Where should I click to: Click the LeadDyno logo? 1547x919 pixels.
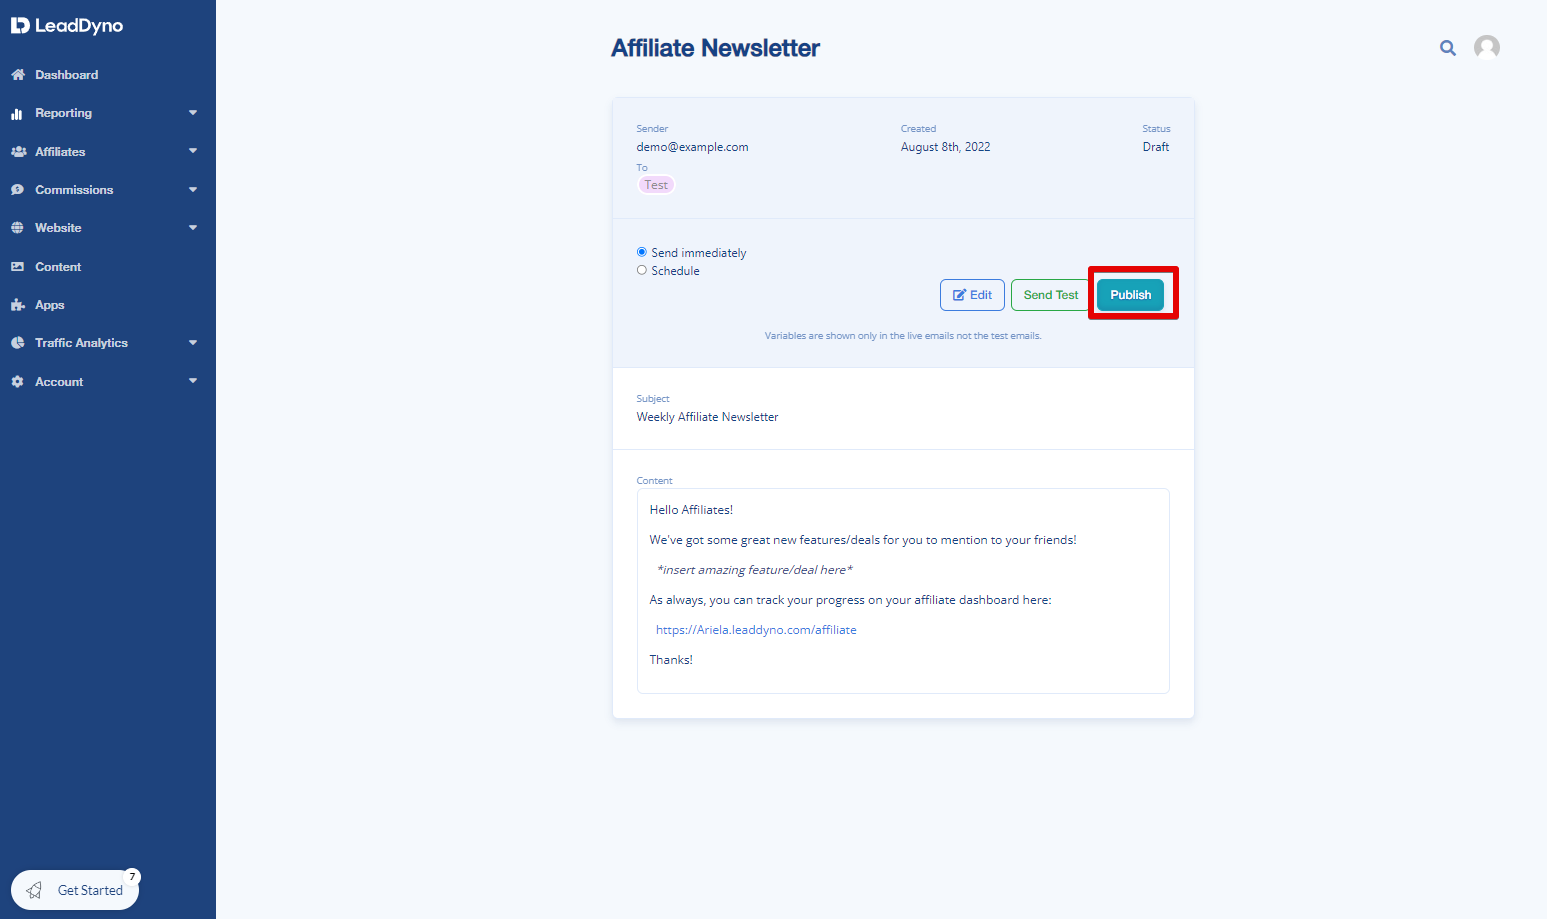coord(67,26)
